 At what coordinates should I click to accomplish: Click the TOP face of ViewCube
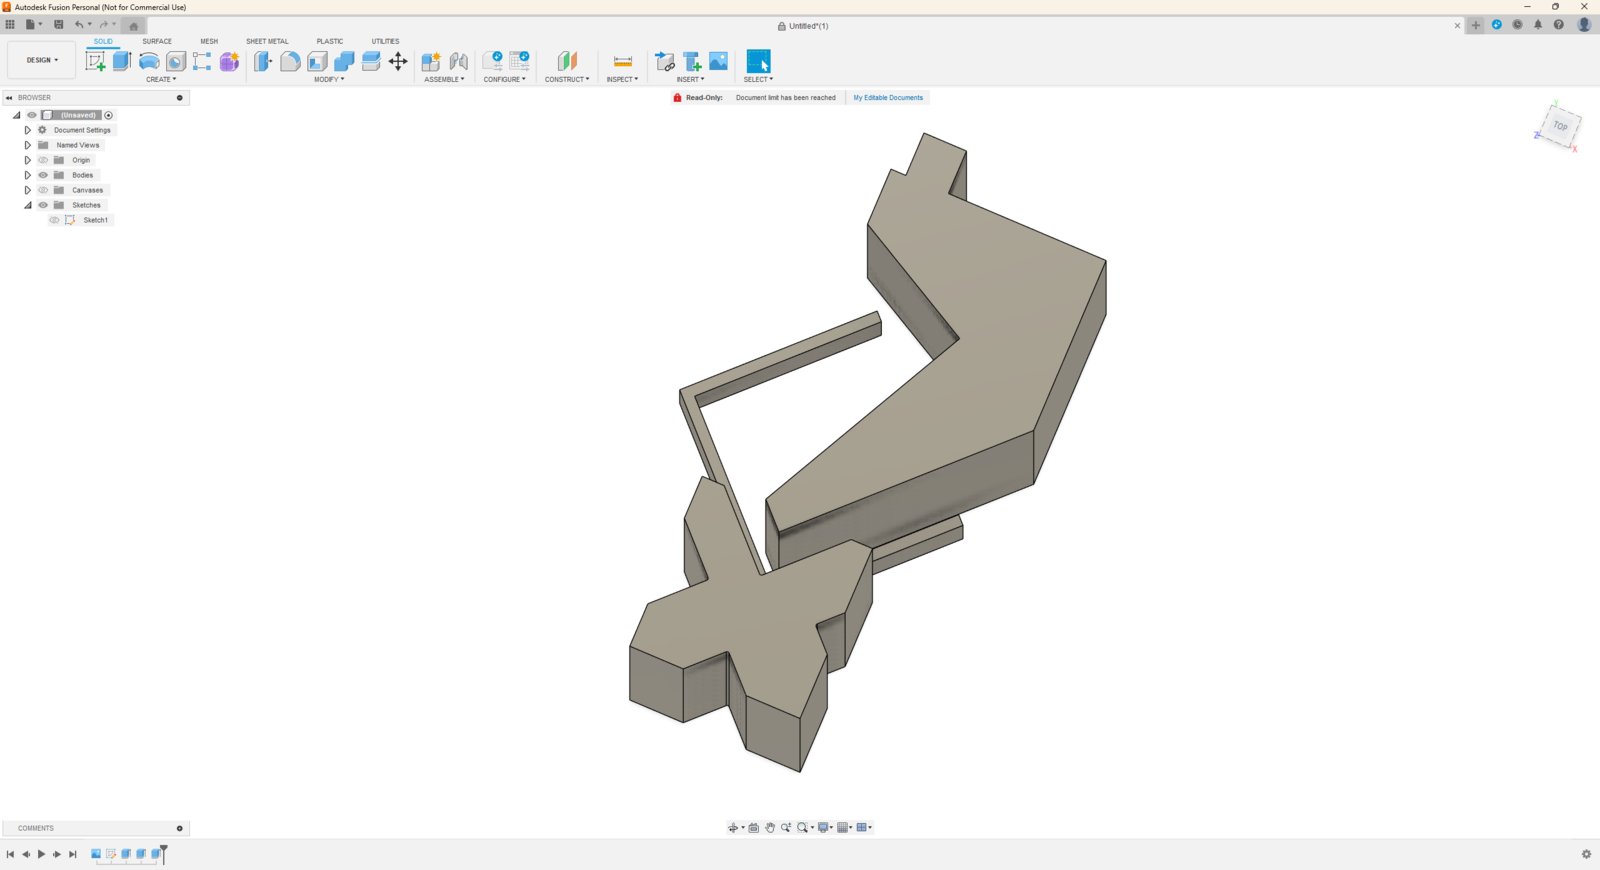(1560, 126)
